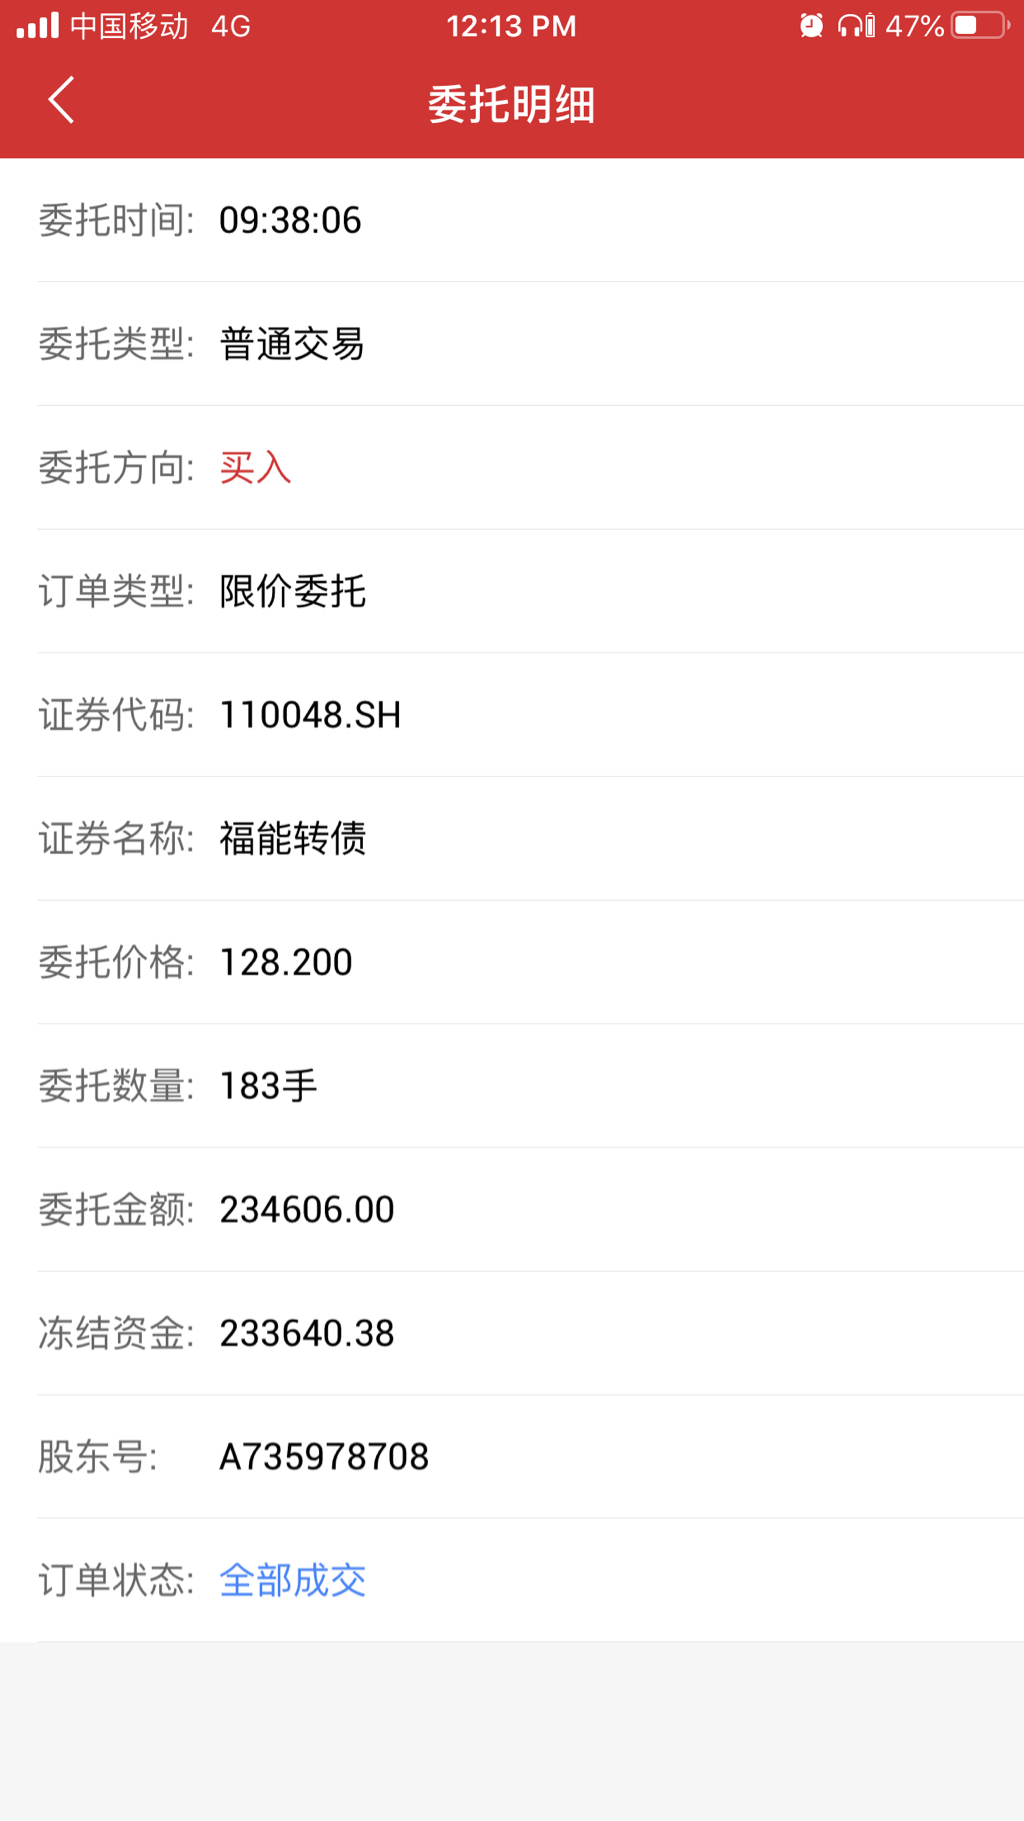Tap the frozen funds value 233640.38
Screen dimensions: 1024x1821
[x=307, y=1333]
